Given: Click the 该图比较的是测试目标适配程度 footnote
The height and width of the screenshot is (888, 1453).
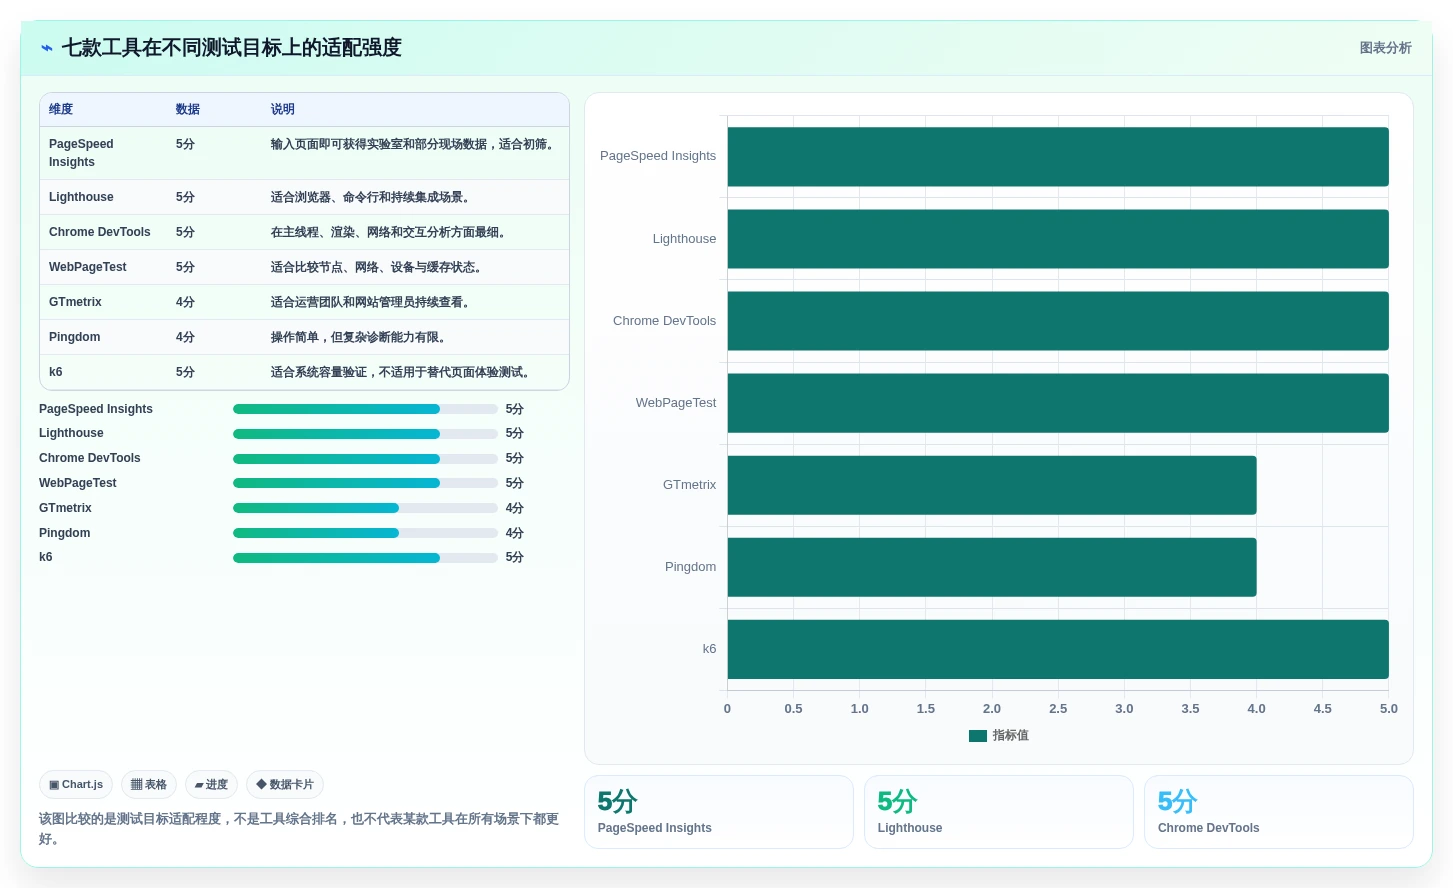Looking at the screenshot, I should tap(299, 829).
